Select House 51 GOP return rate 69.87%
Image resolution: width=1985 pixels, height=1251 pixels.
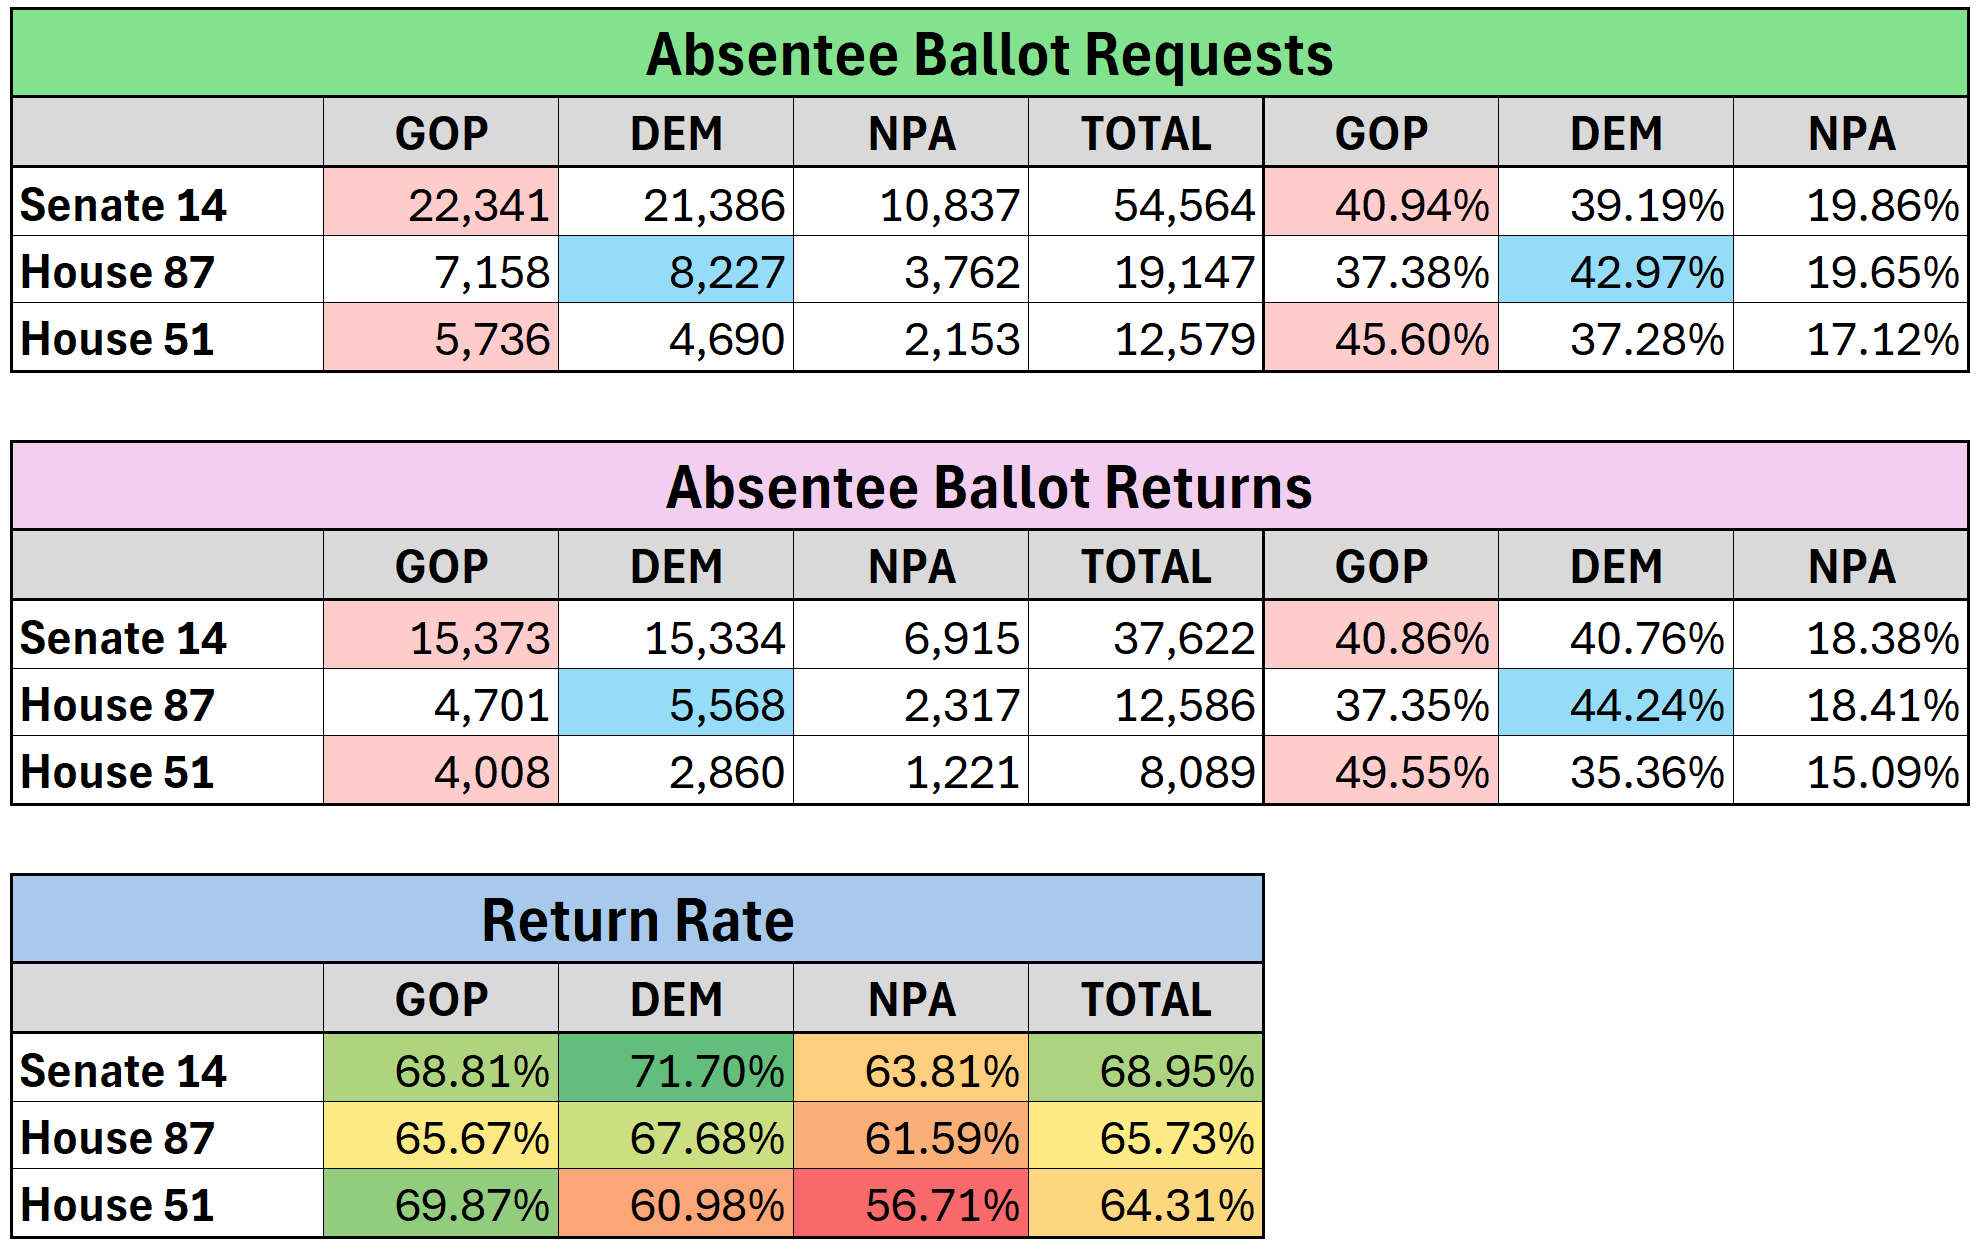[441, 1203]
